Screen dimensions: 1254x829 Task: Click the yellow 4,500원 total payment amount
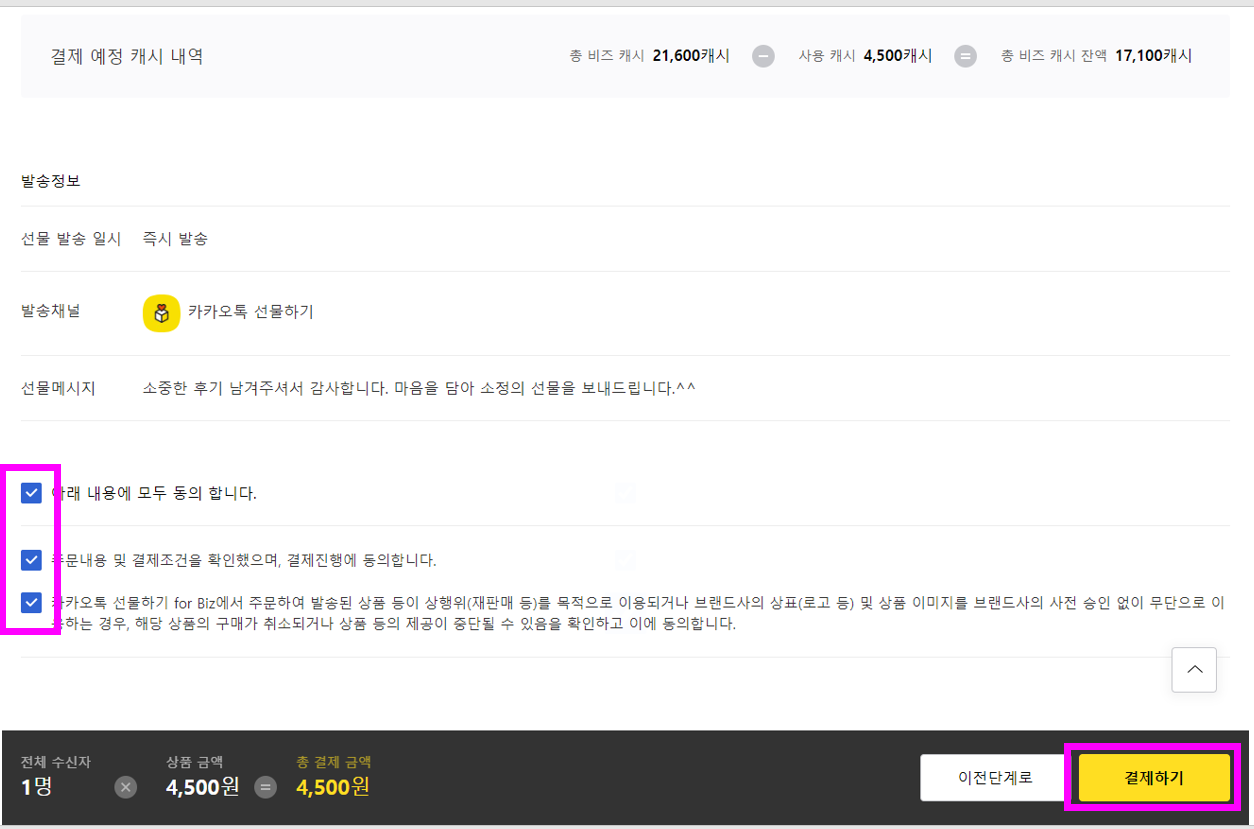click(333, 787)
